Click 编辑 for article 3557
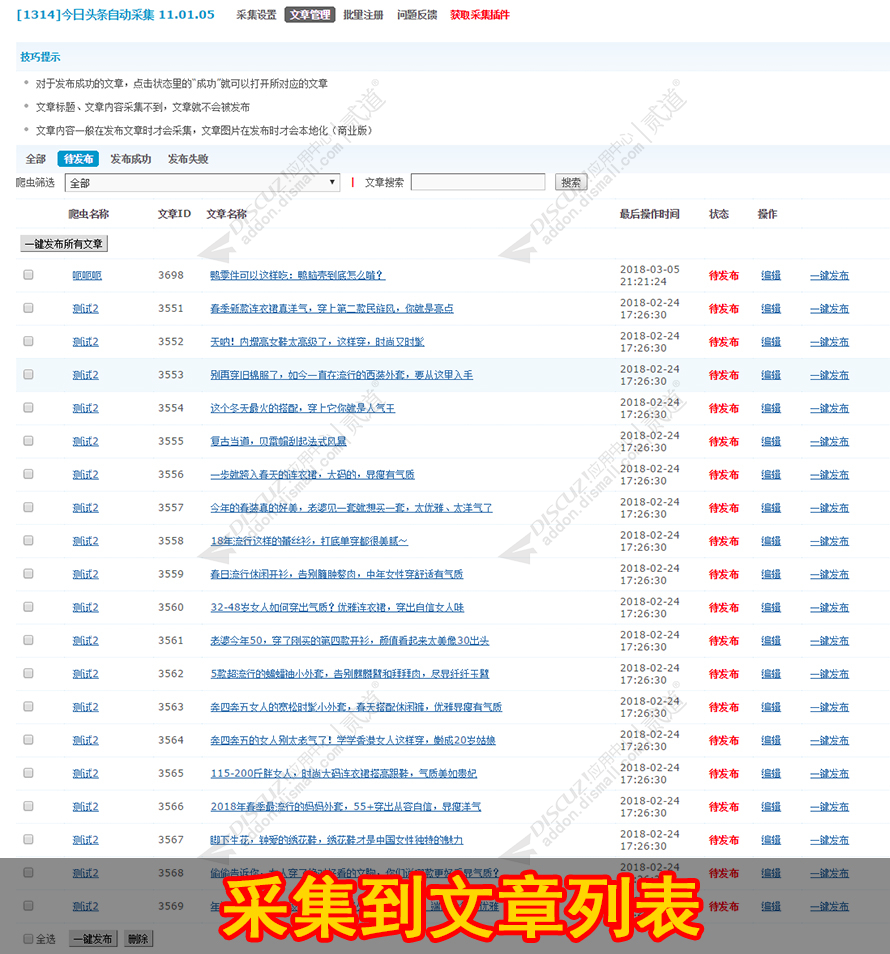 click(771, 508)
